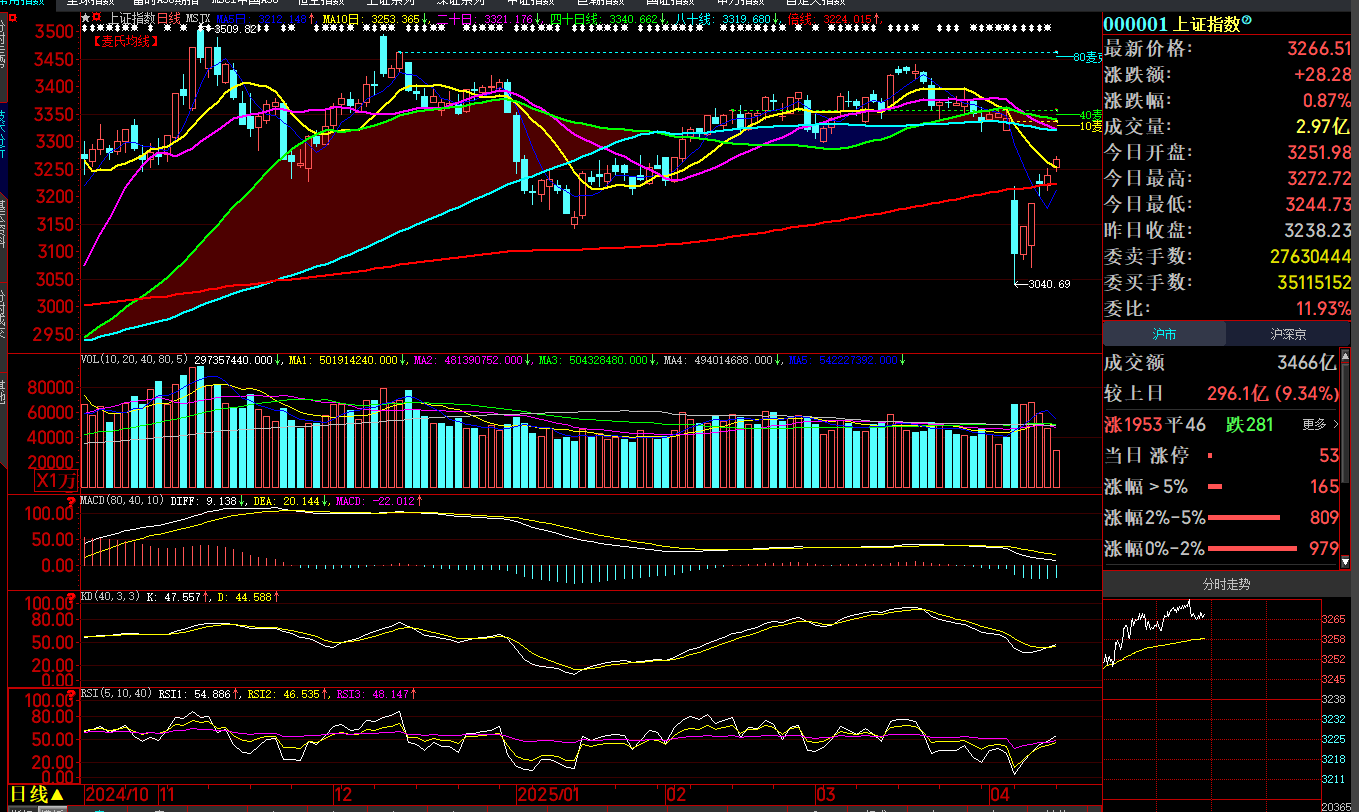Click the 【麦氏均线】 indicator label
Screen dimensions: 1359x812
[x=125, y=41]
